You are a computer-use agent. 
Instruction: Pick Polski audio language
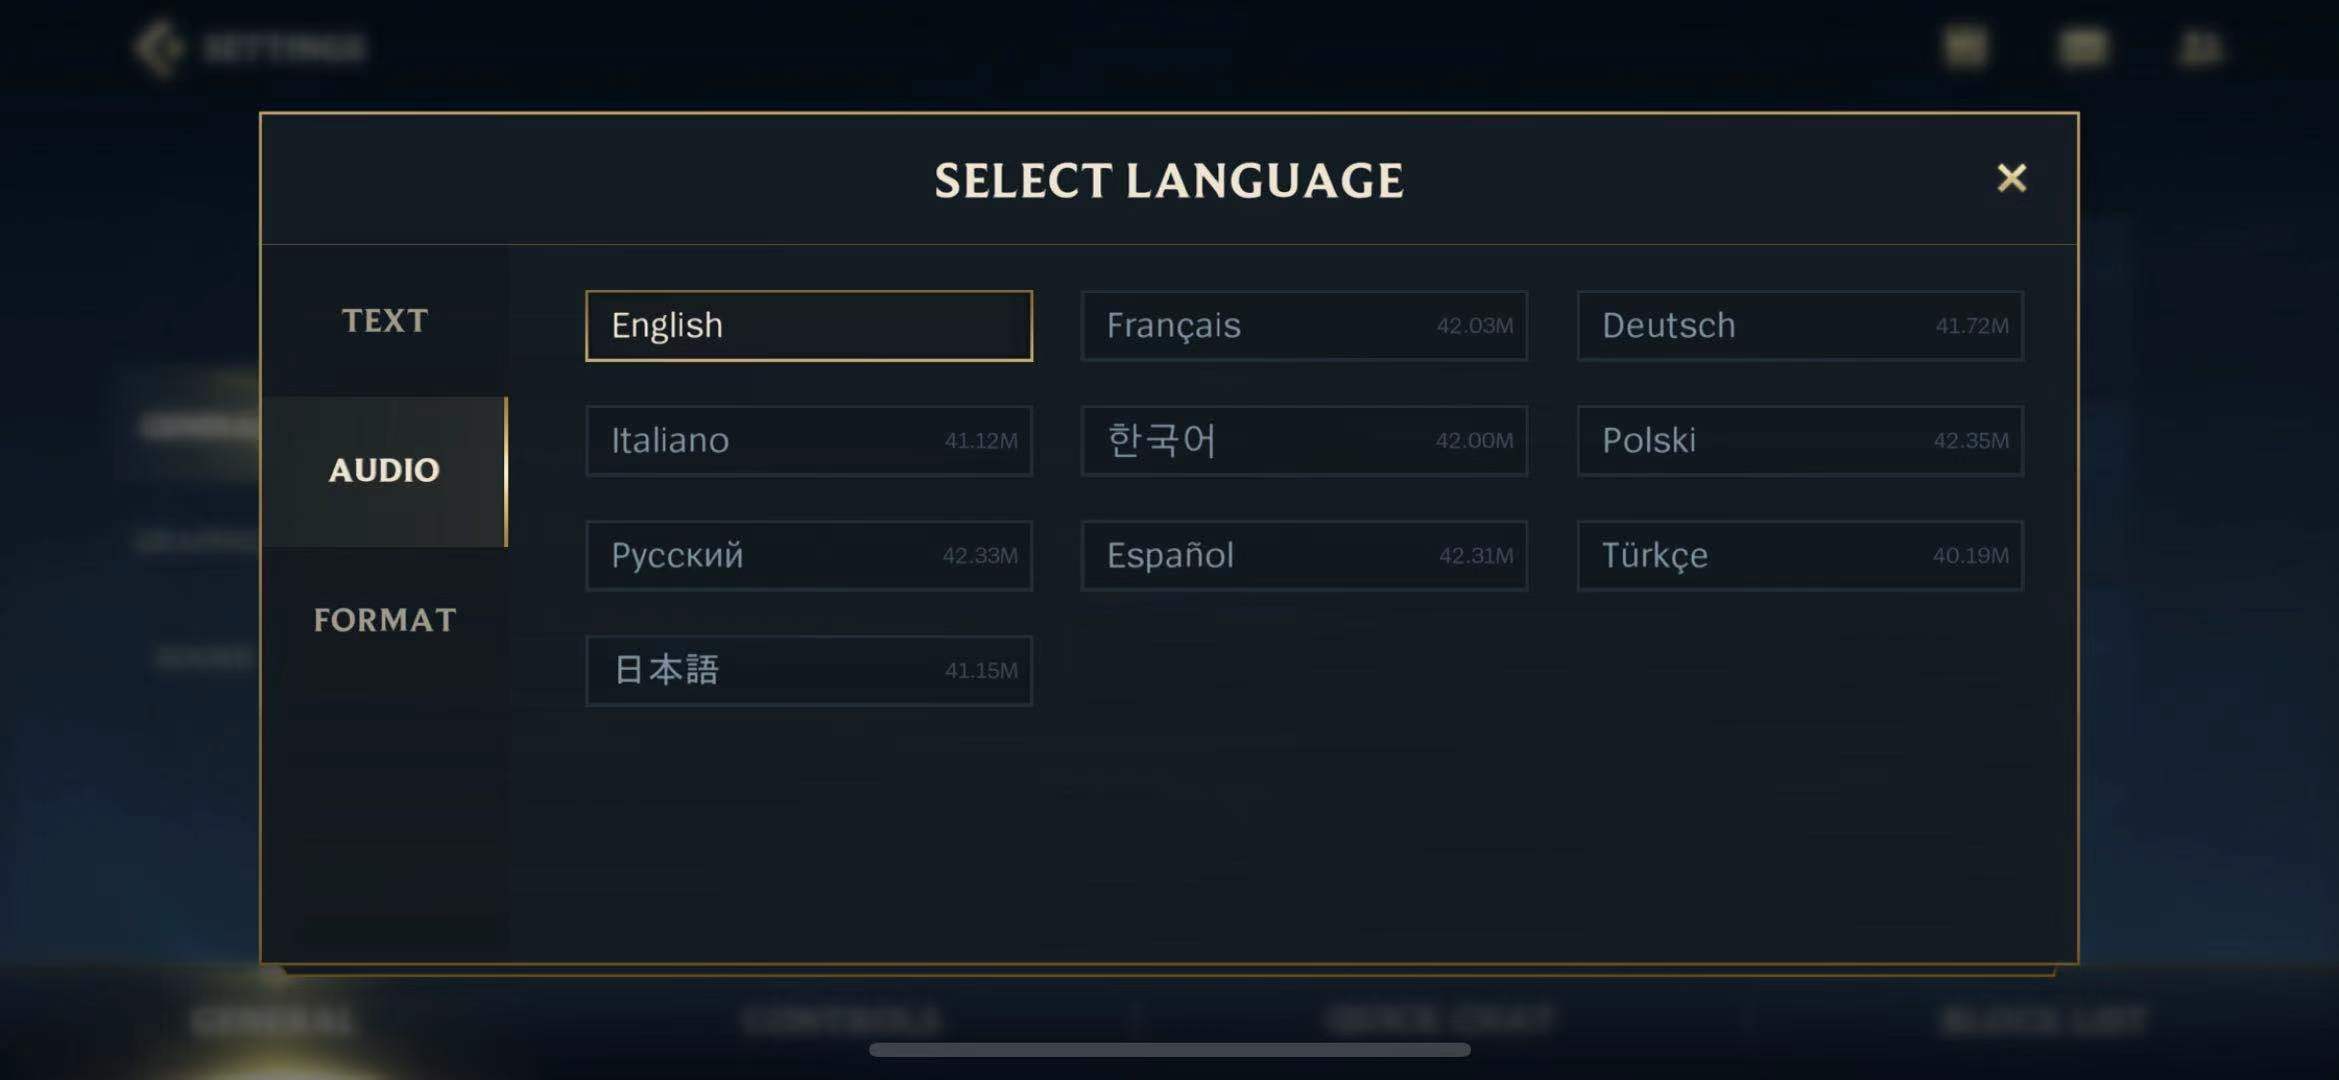[x=1800, y=441]
